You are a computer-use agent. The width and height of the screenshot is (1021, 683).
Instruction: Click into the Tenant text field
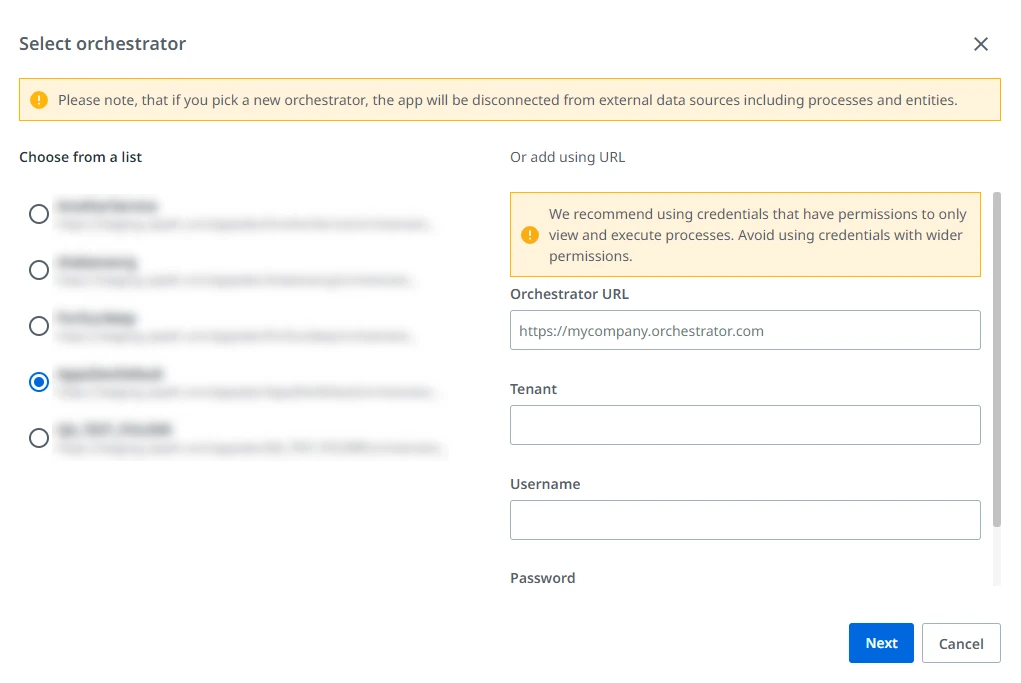click(745, 425)
